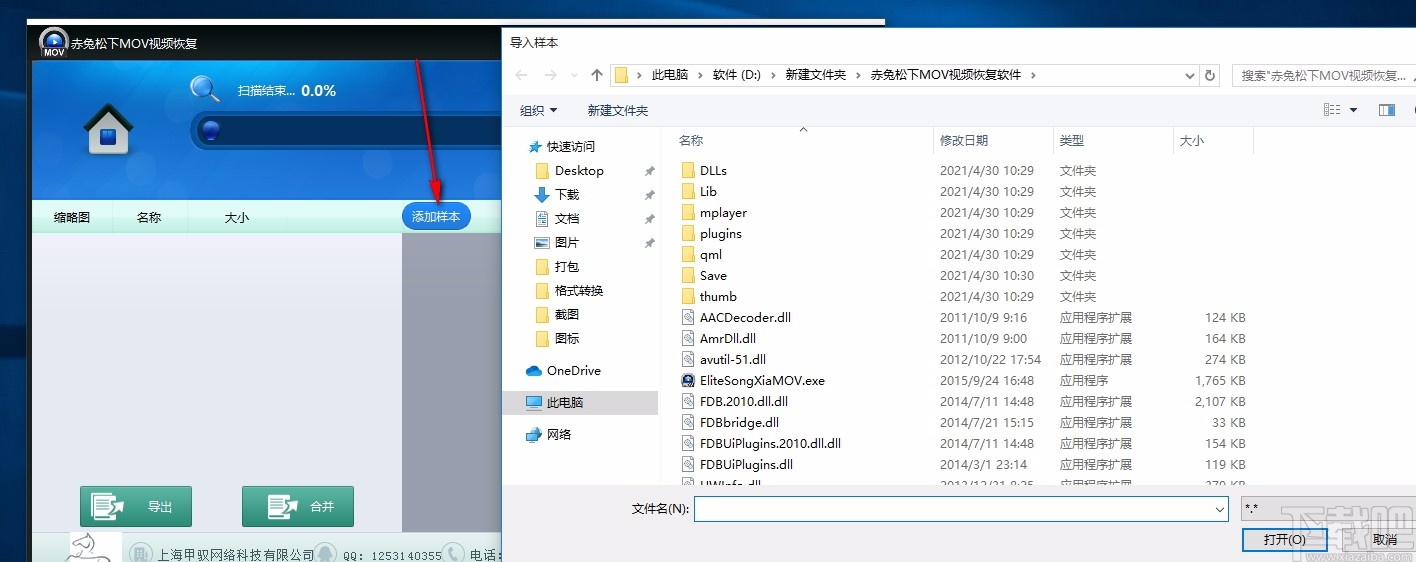1416x562 pixels.
Task: Click the MOV app logo in title bar
Action: [x=53, y=42]
